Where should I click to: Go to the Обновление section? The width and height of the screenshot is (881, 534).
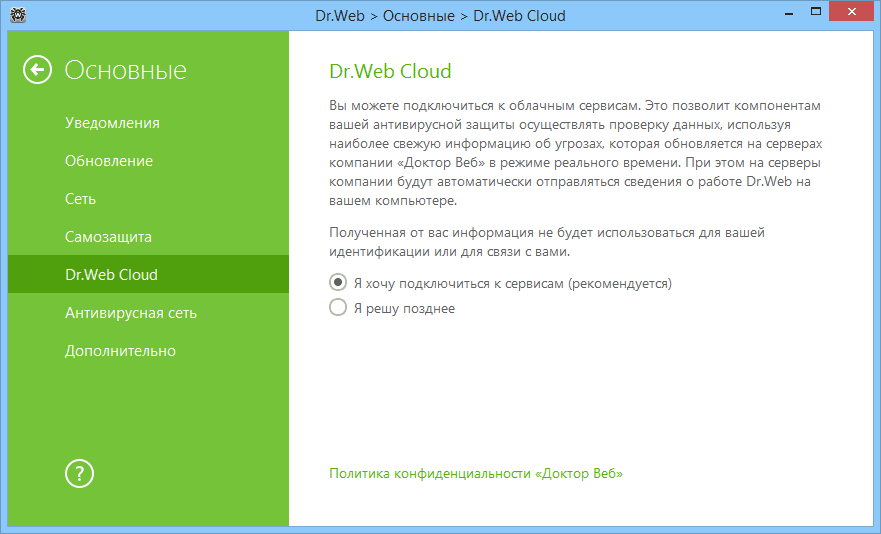(109, 161)
